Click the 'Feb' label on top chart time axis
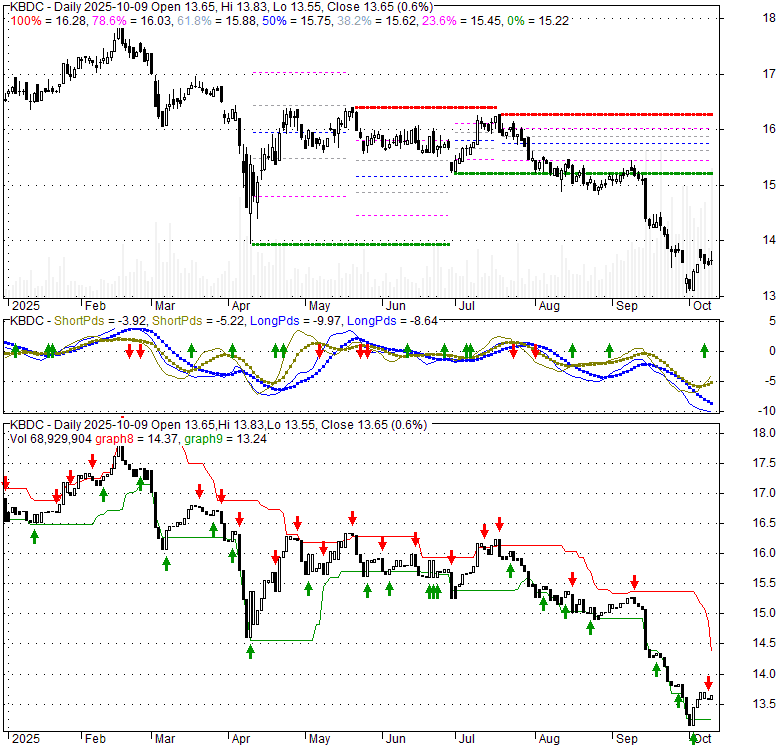Viewport: 780px width, 745px height. point(95,306)
